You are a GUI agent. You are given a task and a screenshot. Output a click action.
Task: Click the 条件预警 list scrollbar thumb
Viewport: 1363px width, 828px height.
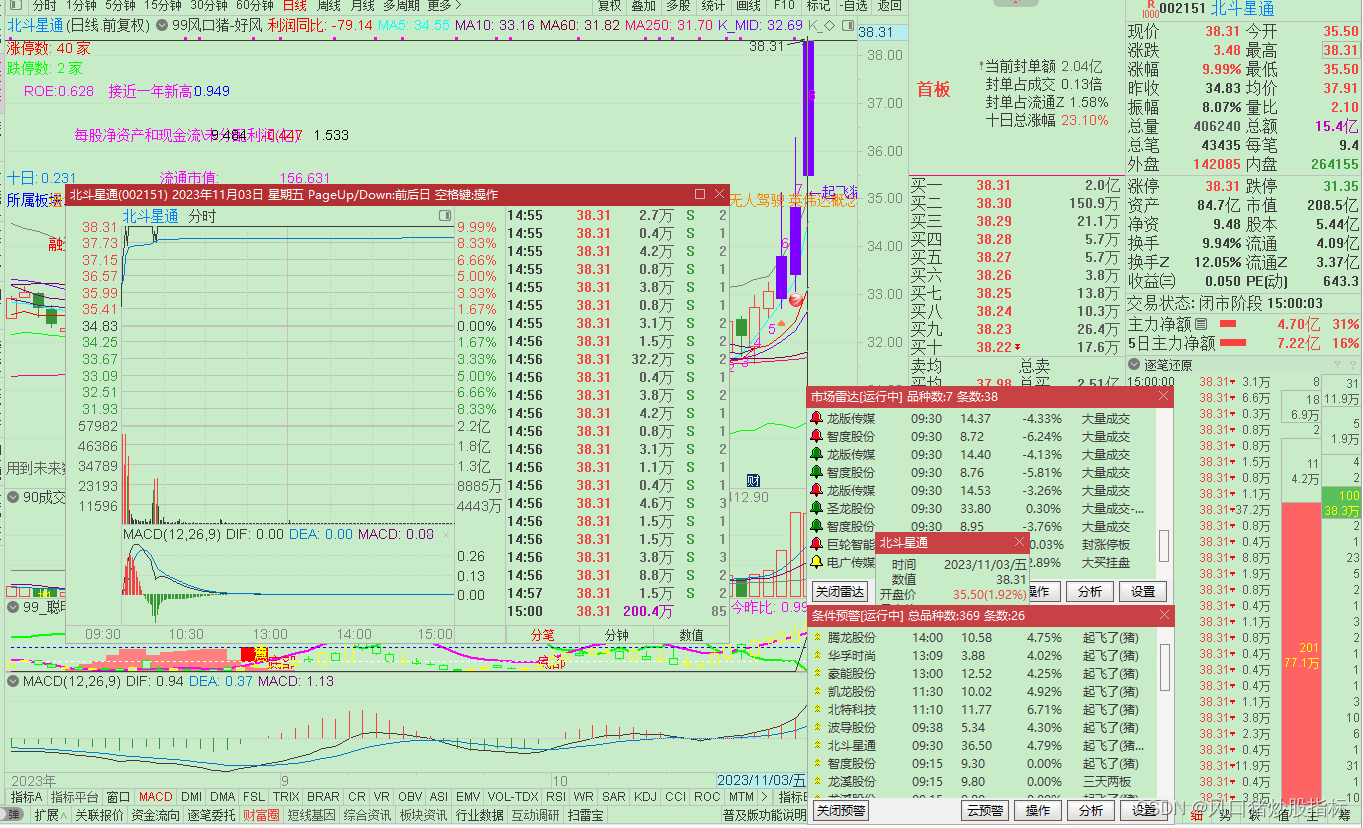pyautogui.click(x=1164, y=668)
